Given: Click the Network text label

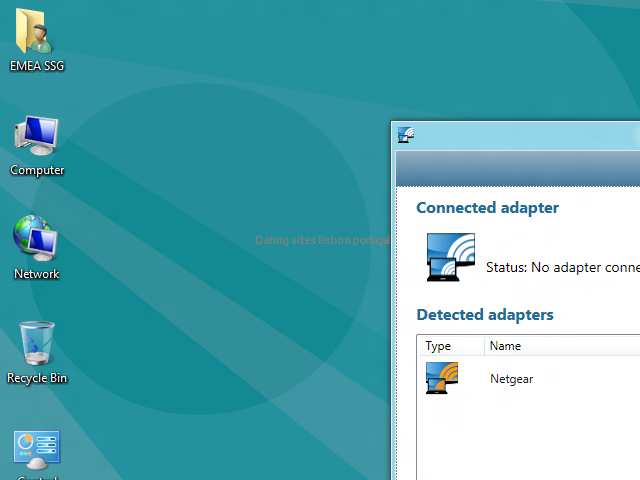Looking at the screenshot, I should [37, 274].
